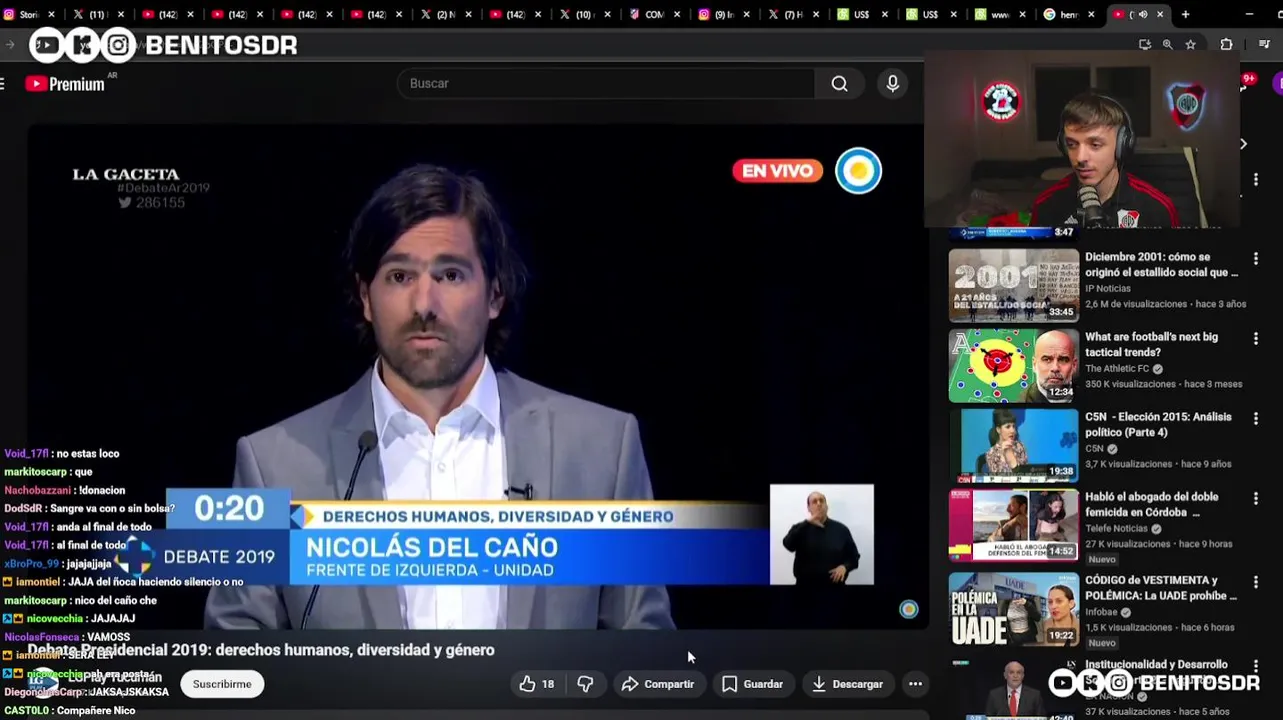Viewport: 1283px width, 720px height.
Task: Open YouTube notifications showing 9+ badge
Action: coord(1249,80)
